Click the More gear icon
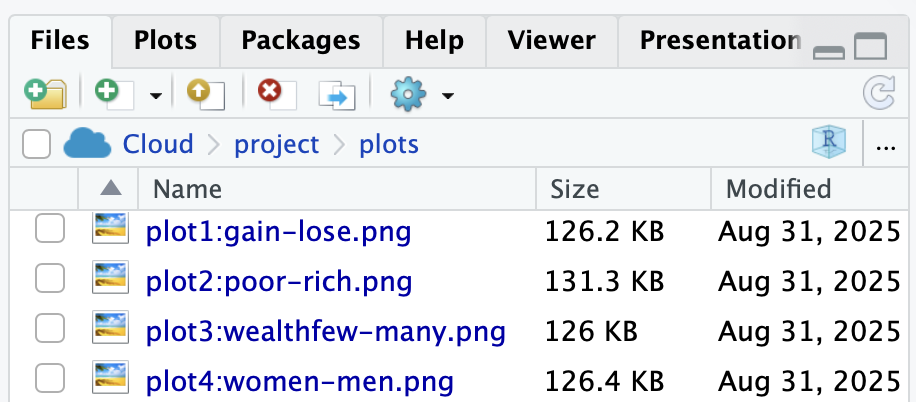Image resolution: width=916 pixels, height=402 pixels. click(408, 94)
